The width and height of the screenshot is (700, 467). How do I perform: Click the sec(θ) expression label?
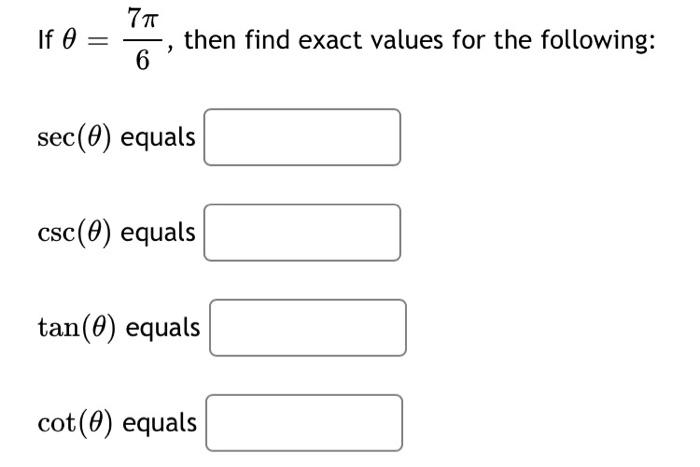(74, 138)
